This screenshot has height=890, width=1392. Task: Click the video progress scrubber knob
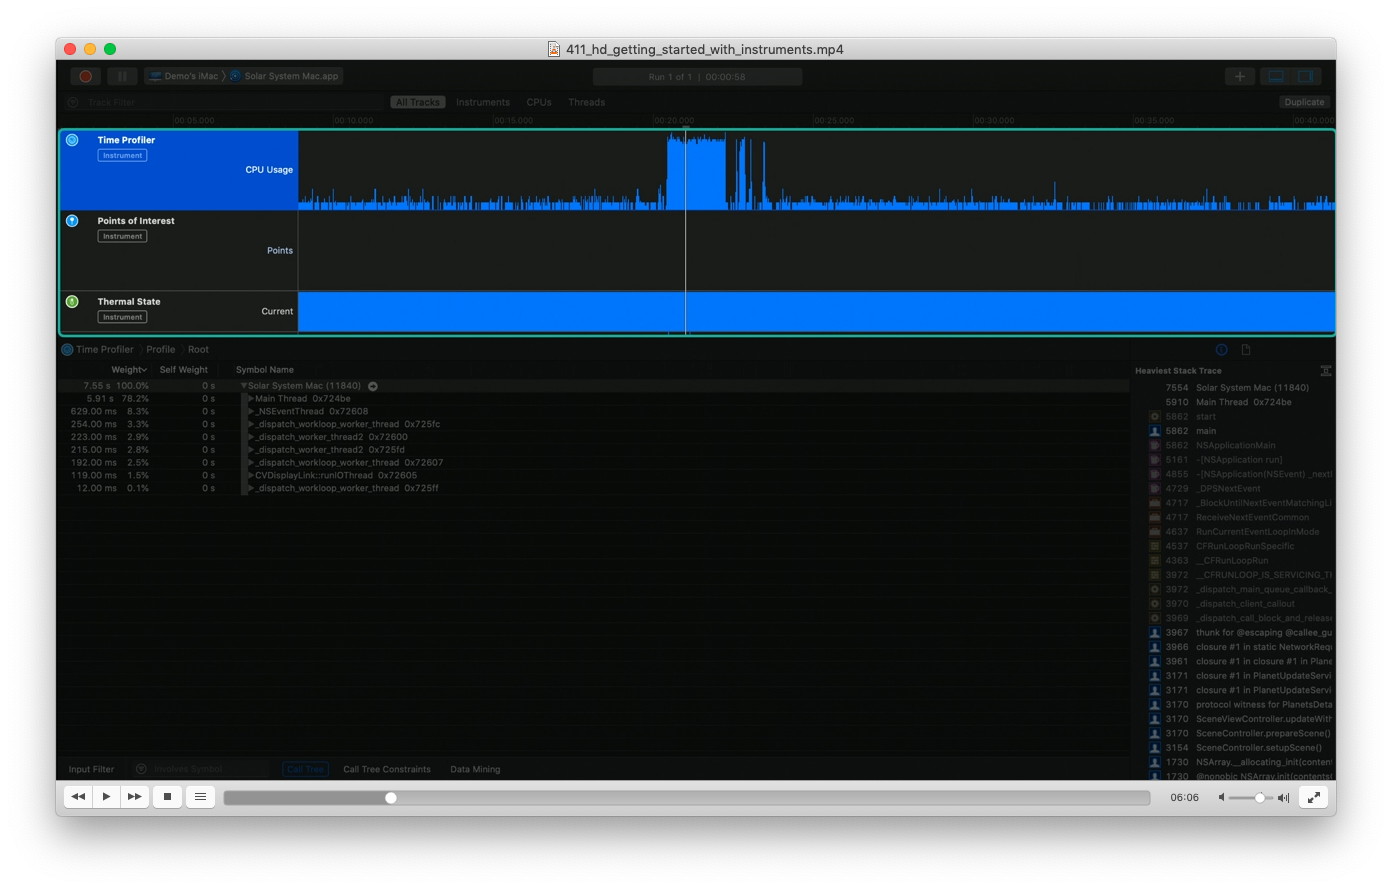(391, 798)
